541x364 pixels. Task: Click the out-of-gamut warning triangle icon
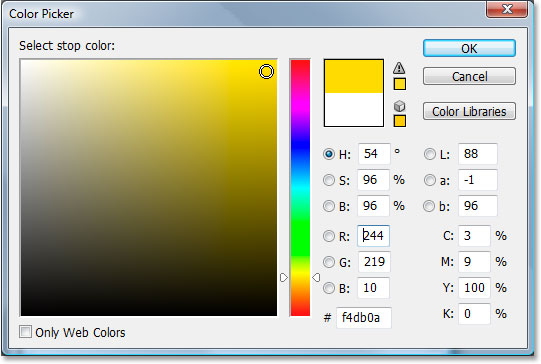(x=399, y=68)
